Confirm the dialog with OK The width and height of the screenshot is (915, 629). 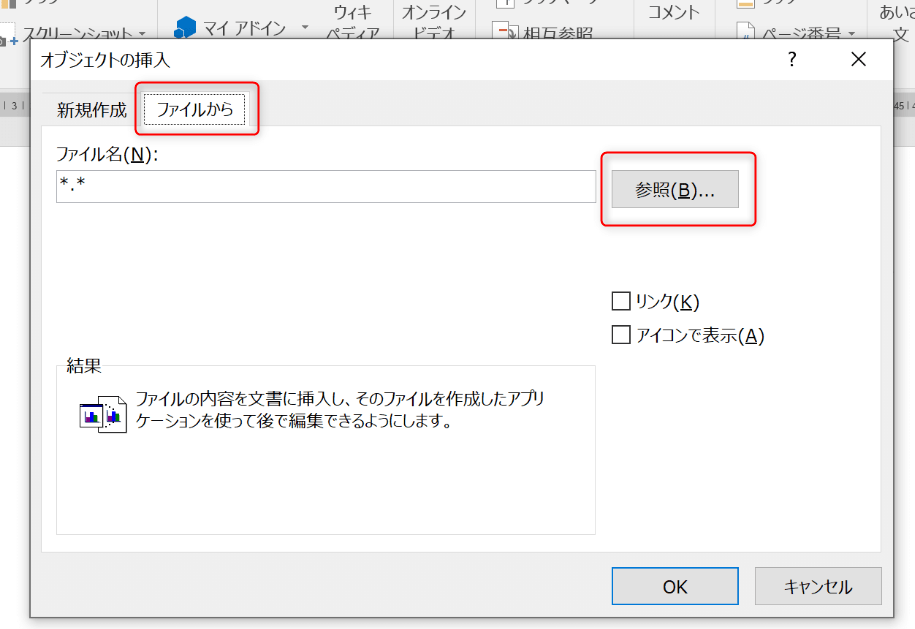pos(674,586)
